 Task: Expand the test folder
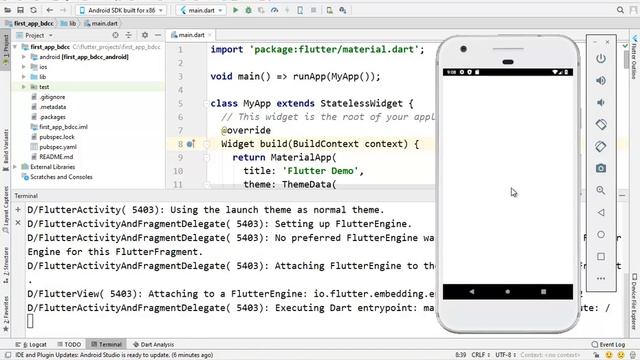pos(24,87)
